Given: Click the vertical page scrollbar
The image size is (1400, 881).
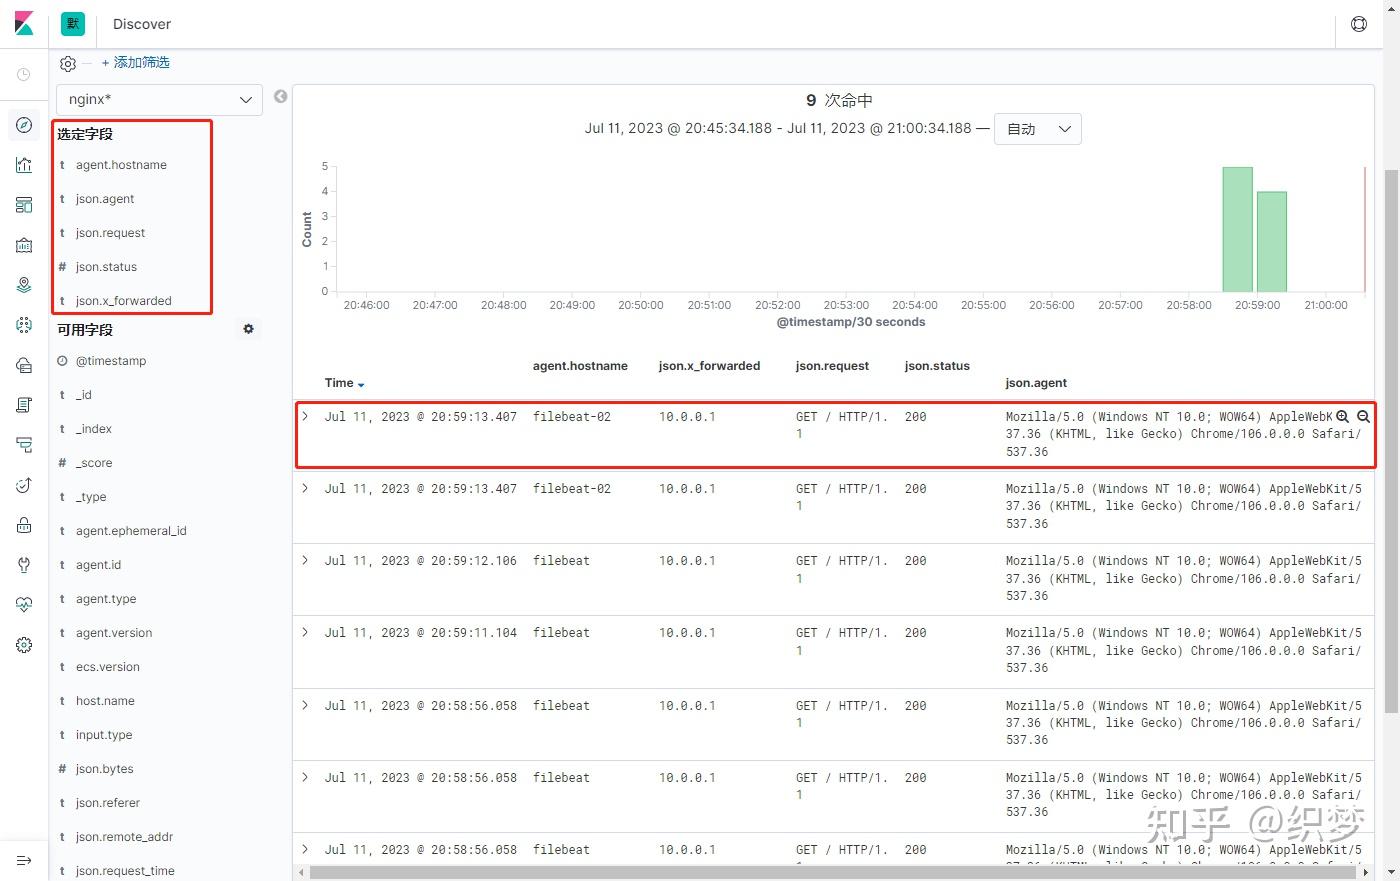Looking at the screenshot, I should point(1391,440).
